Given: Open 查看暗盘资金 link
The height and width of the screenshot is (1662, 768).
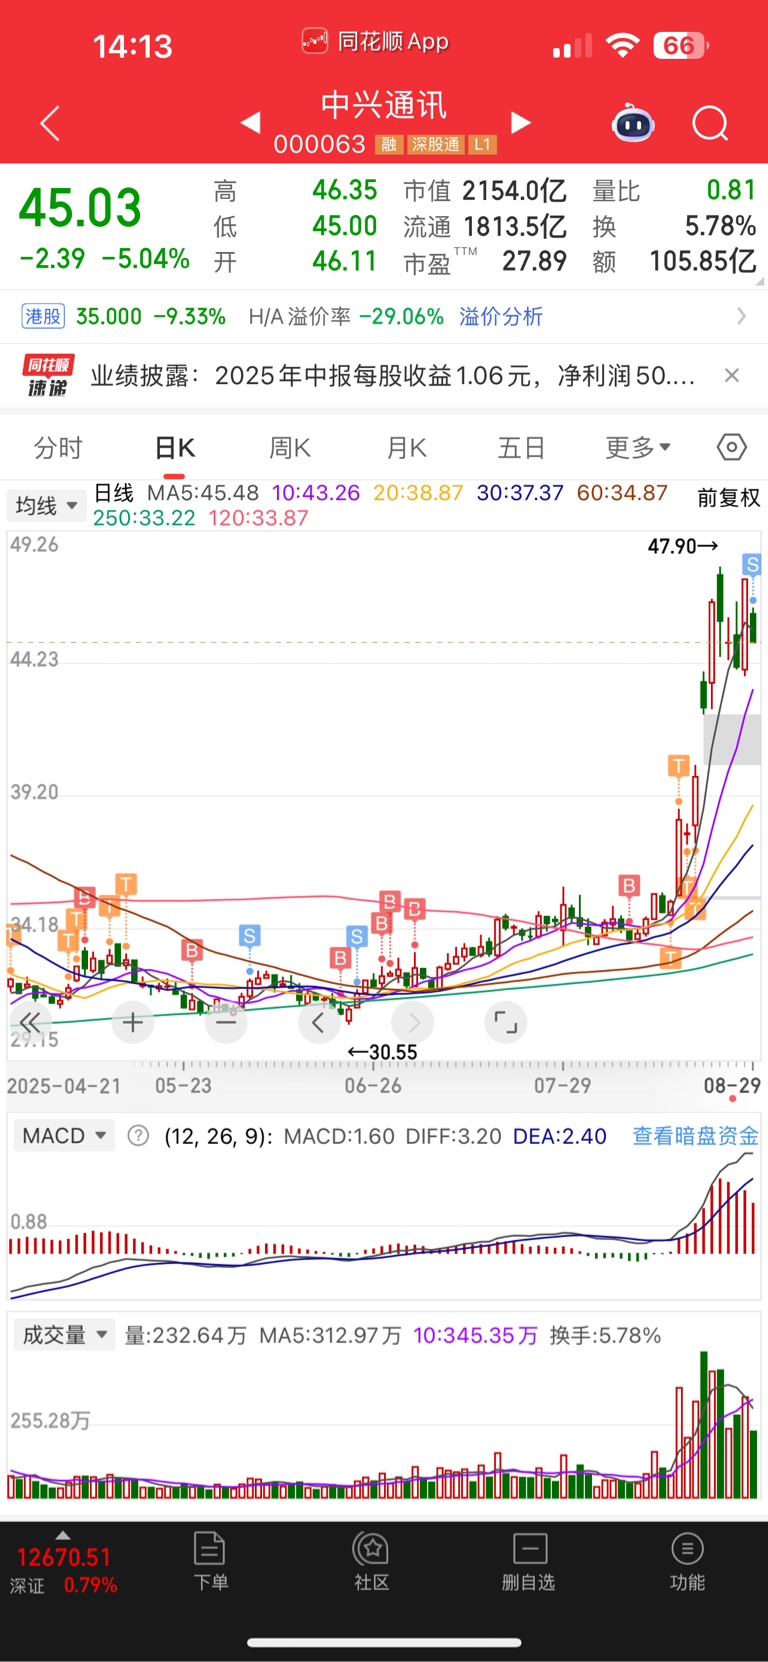Looking at the screenshot, I should click(695, 1136).
